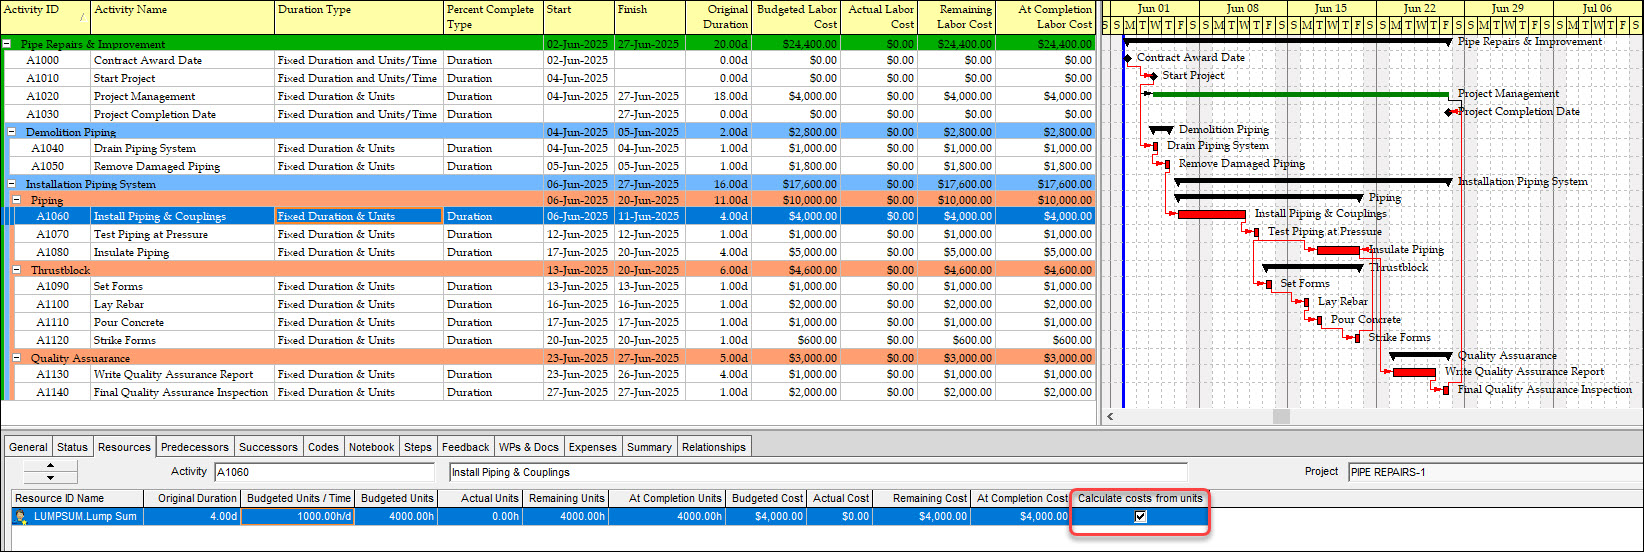Collapse the Thrustblock group
The height and width of the screenshot is (552, 1644).
pyautogui.click(x=17, y=270)
